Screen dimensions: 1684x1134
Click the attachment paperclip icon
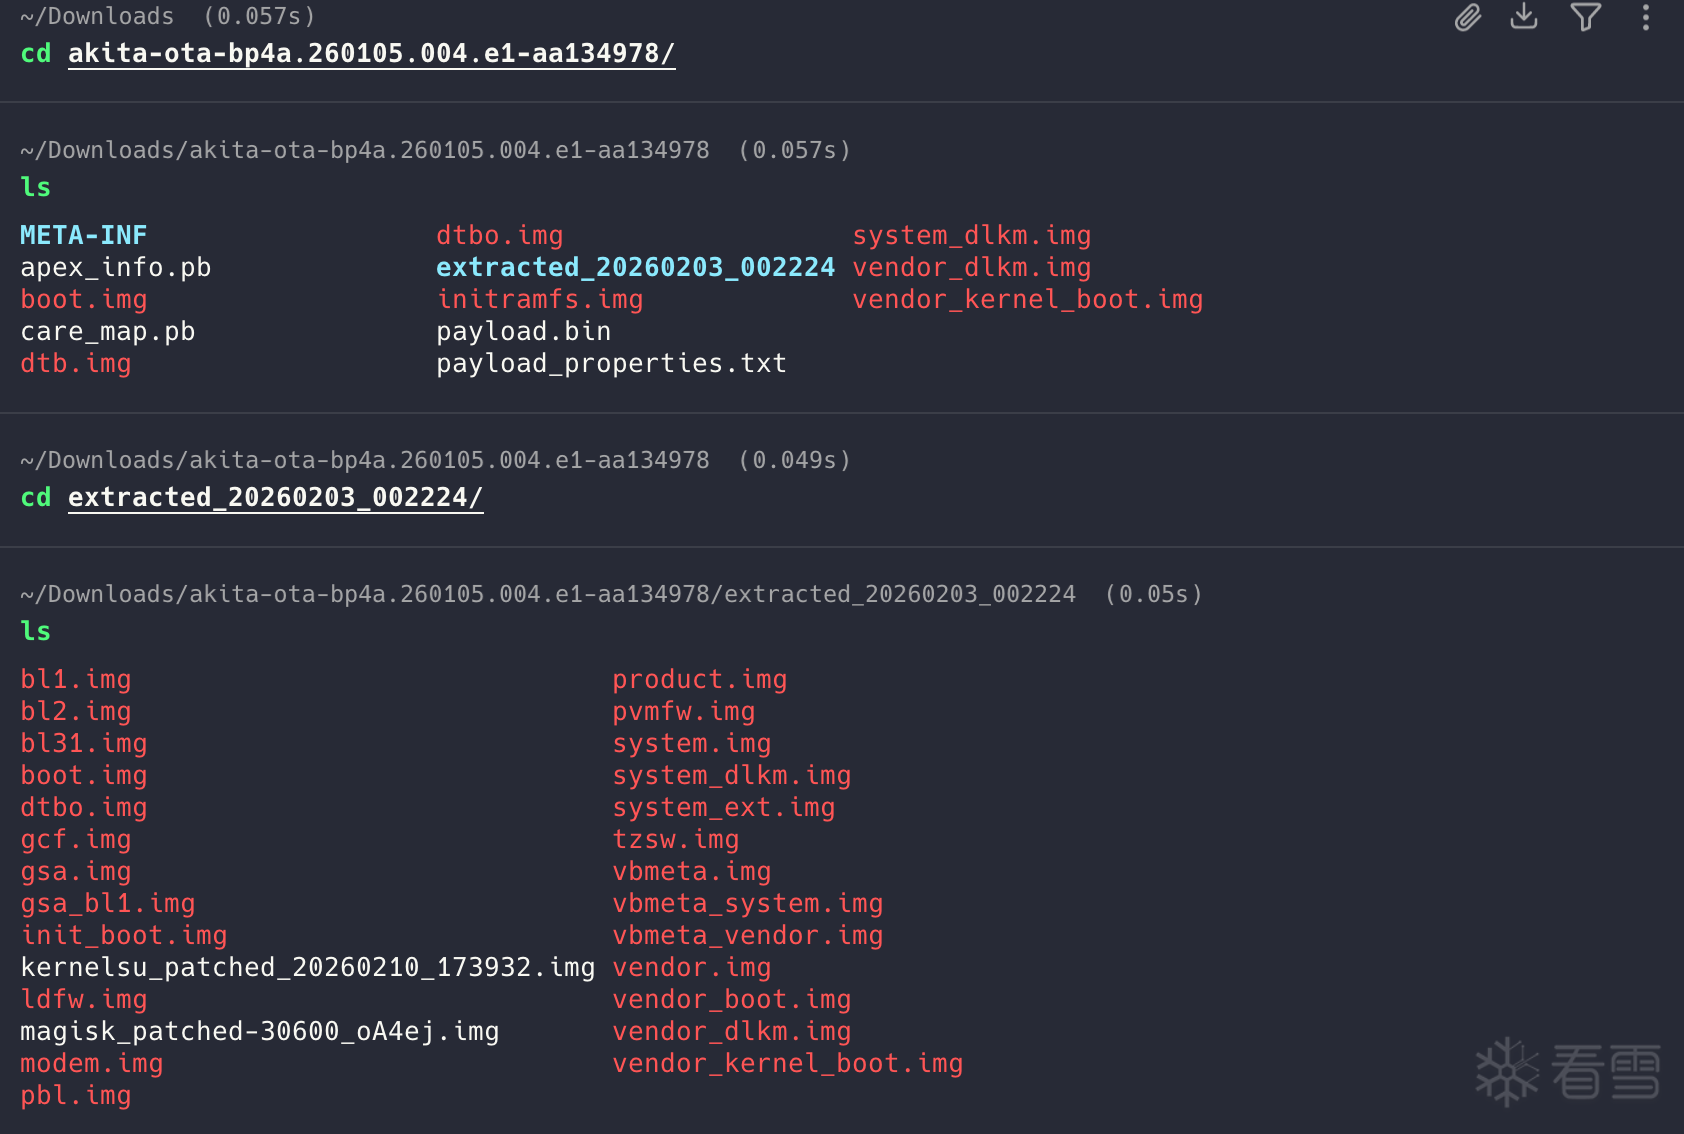click(1467, 17)
